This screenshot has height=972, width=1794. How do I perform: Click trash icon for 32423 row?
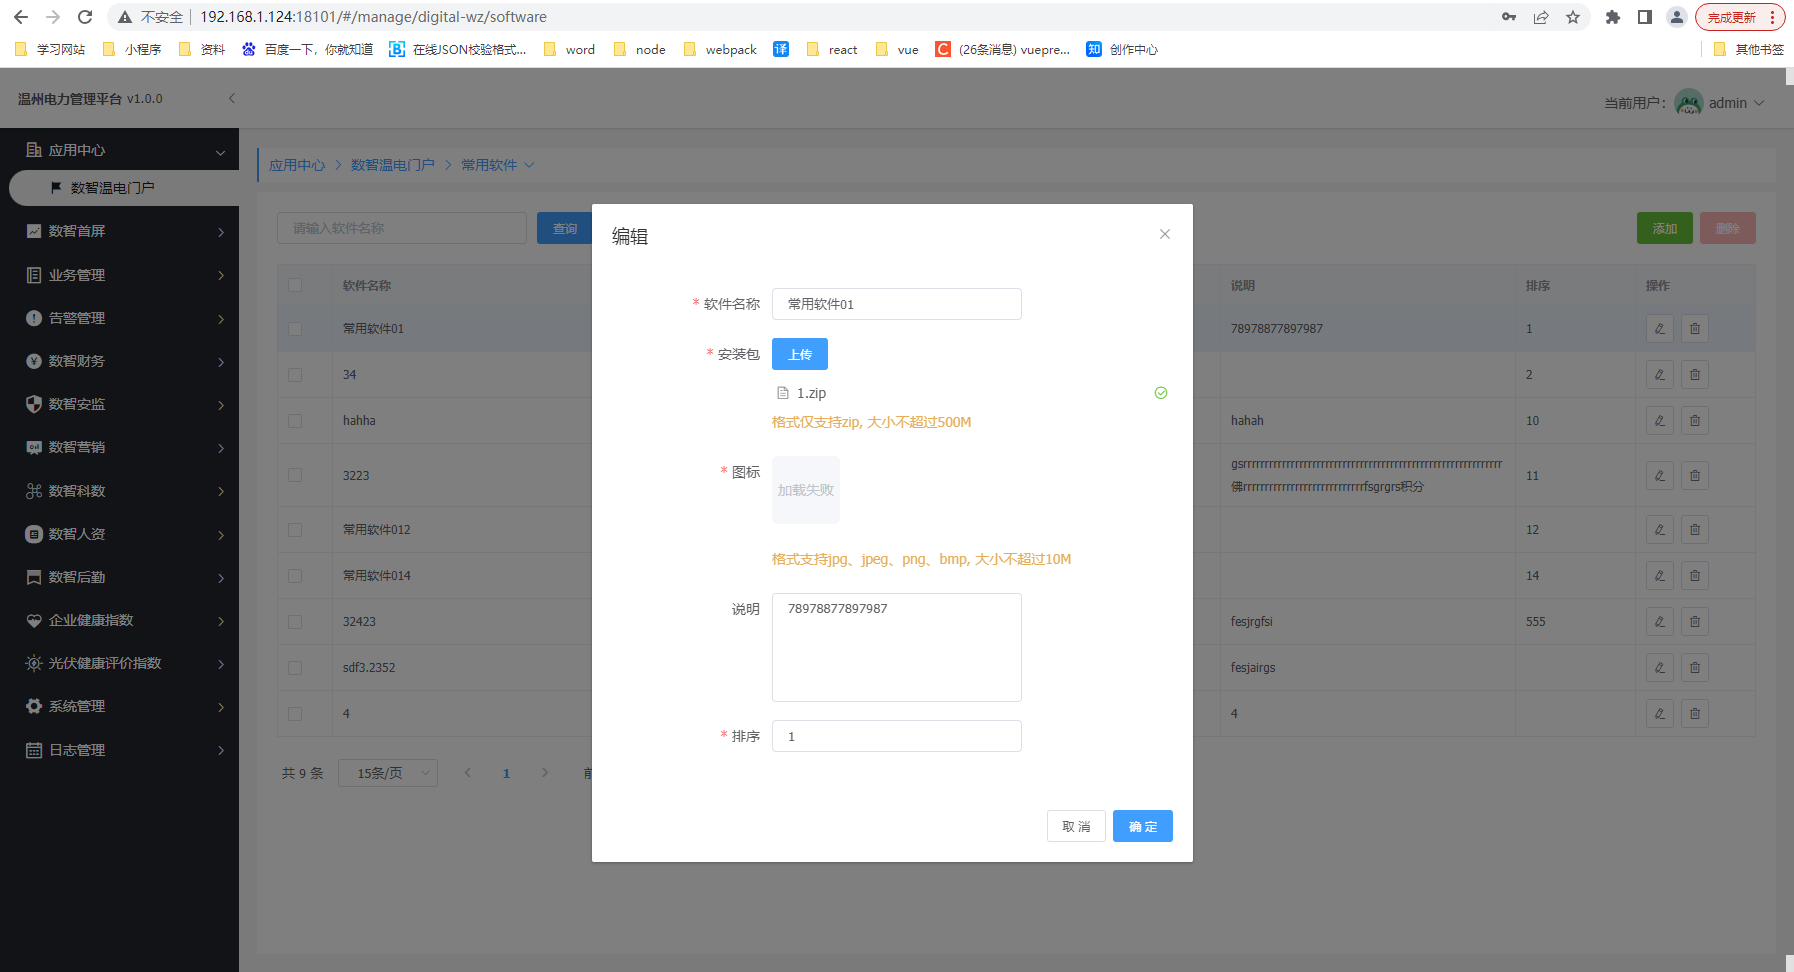click(1695, 622)
